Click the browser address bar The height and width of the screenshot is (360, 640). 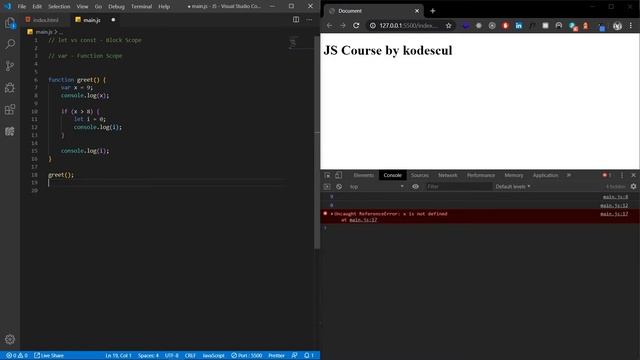[x=408, y=25]
